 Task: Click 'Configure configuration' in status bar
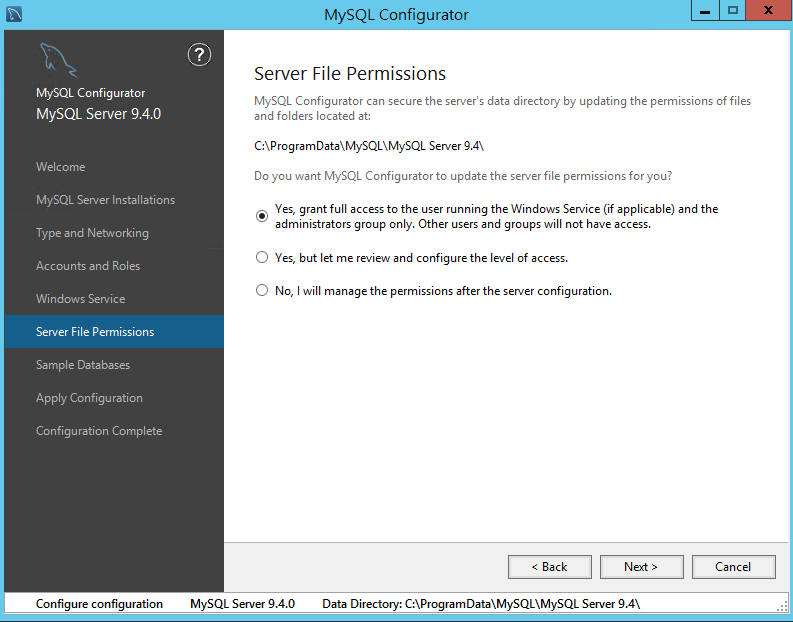(x=99, y=604)
